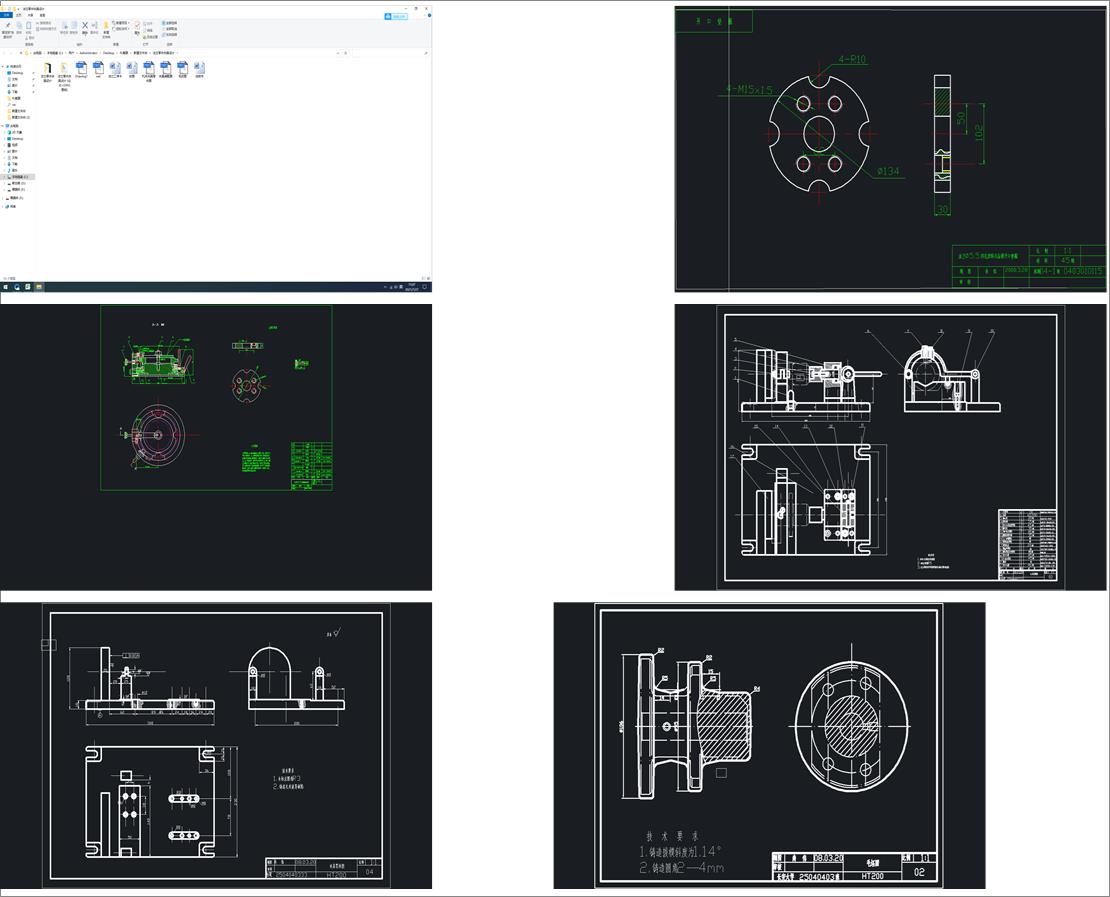
Task: Switch to the Share ribbon tab
Action: (30, 15)
